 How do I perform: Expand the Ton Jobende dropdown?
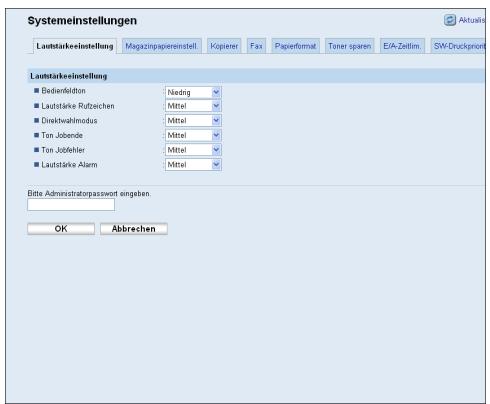(193, 135)
